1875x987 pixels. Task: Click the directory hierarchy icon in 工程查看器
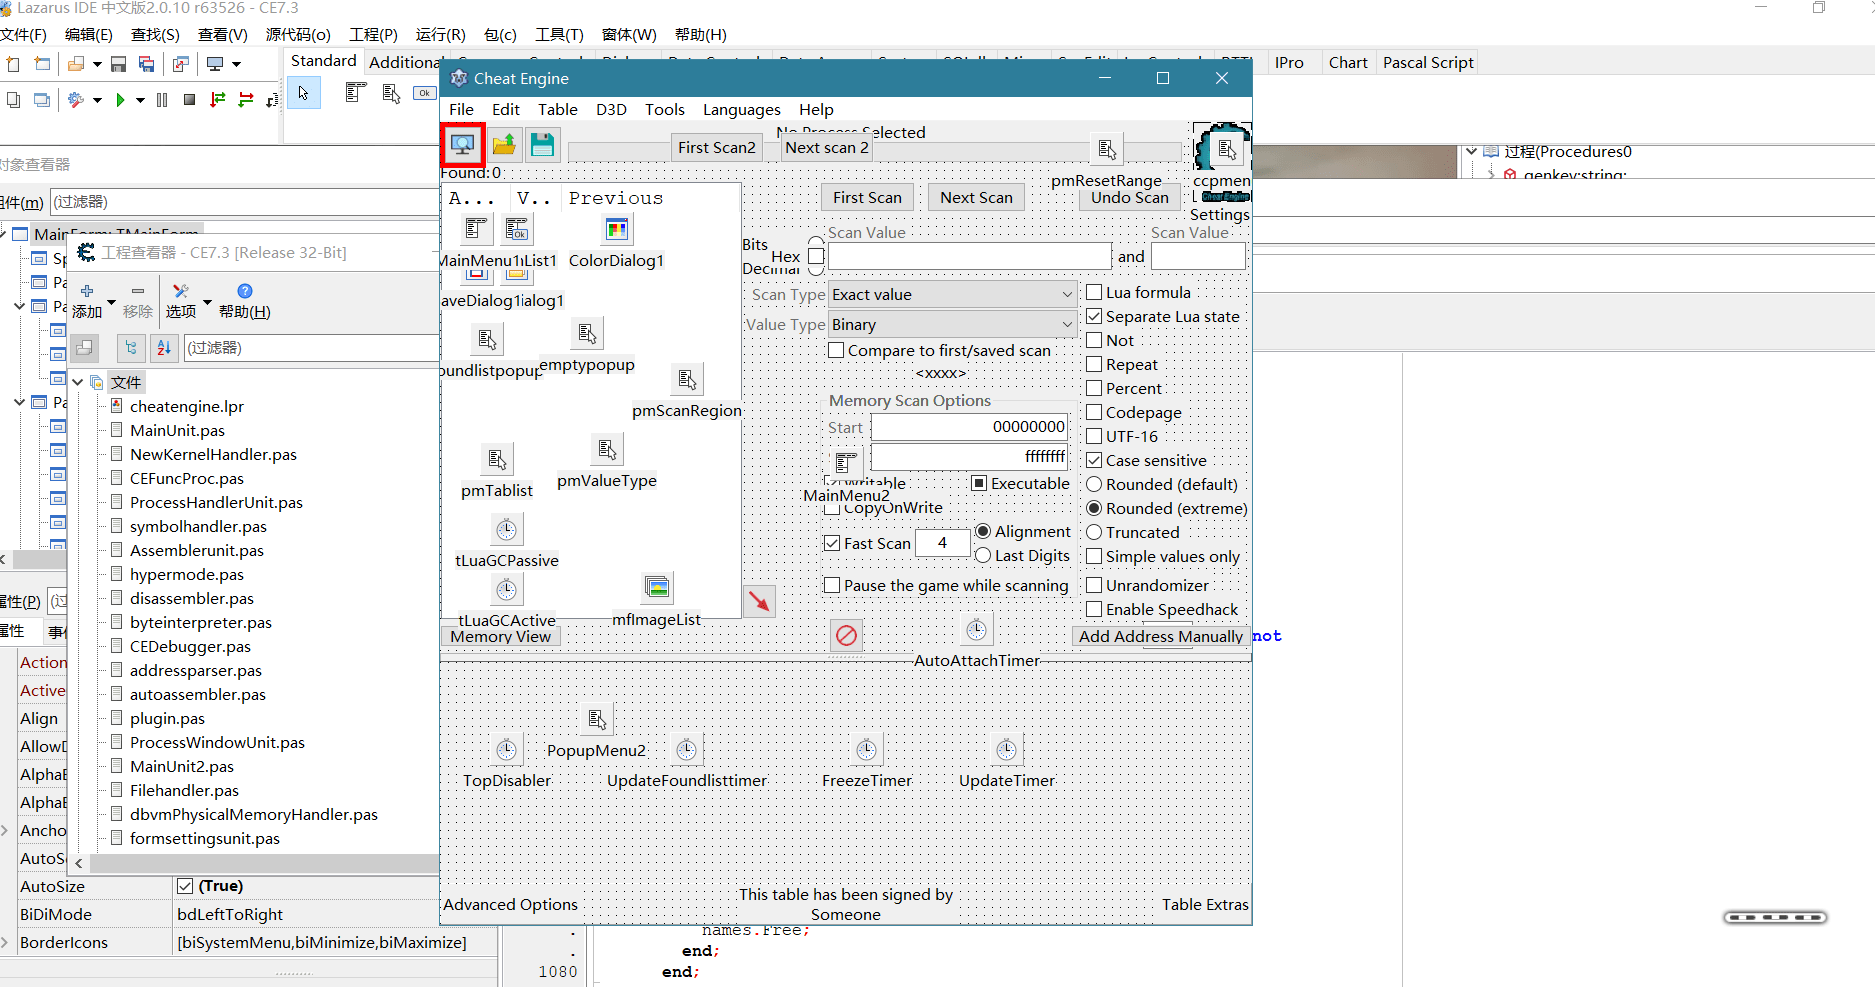[130, 348]
